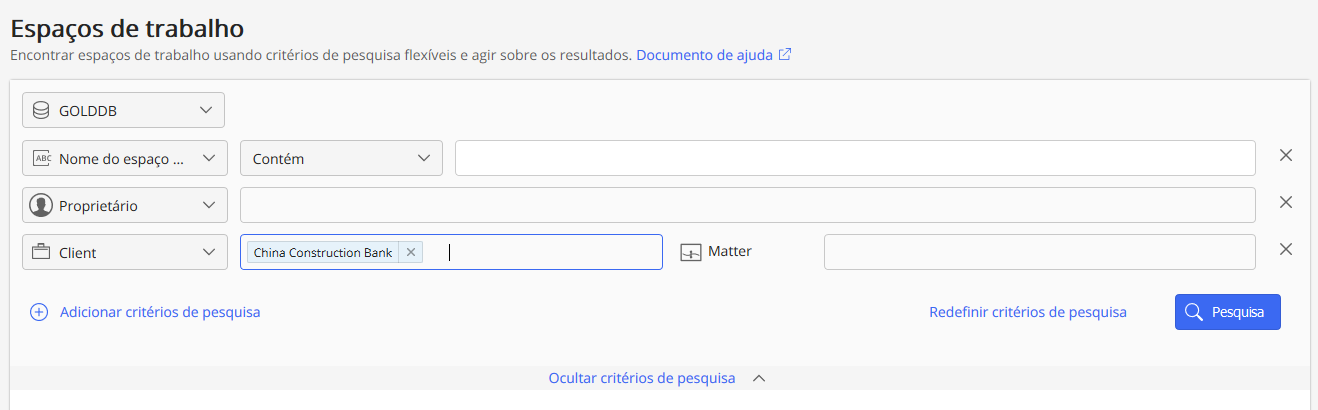Click the workspace name text input
The image size is (1318, 410).
[x=854, y=158]
